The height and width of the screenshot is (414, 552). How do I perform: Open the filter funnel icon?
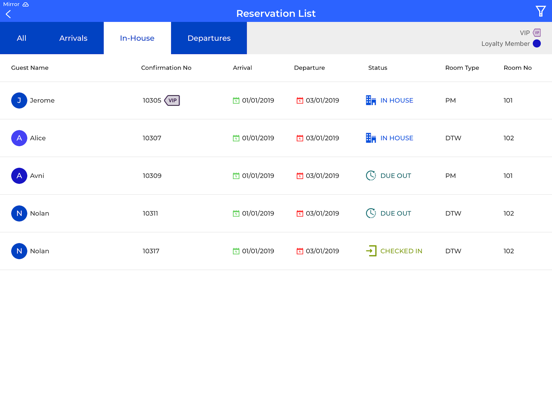(540, 11)
